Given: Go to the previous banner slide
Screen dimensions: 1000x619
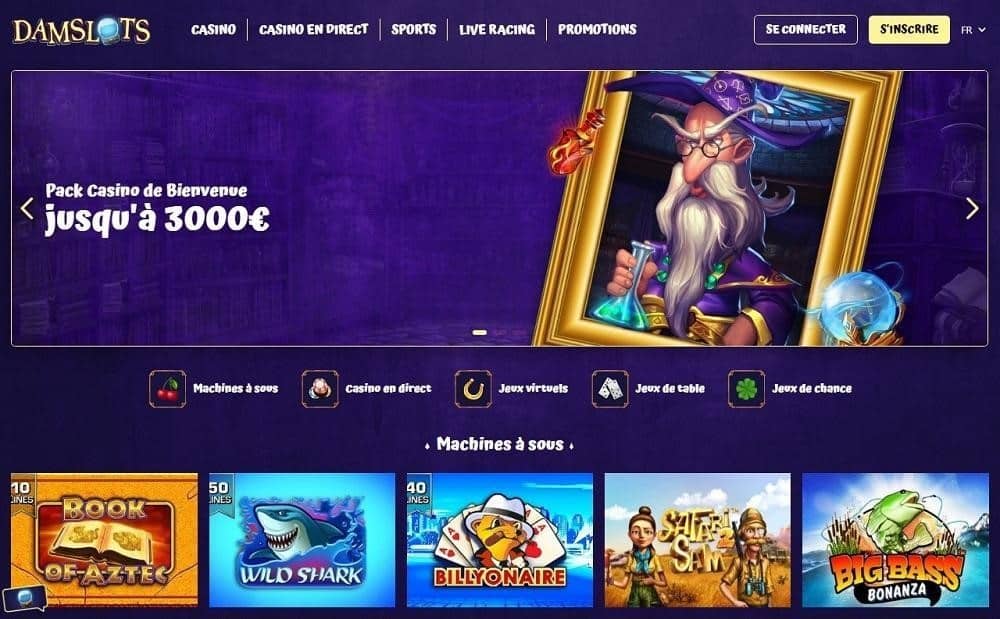Looking at the screenshot, I should pos(27,208).
